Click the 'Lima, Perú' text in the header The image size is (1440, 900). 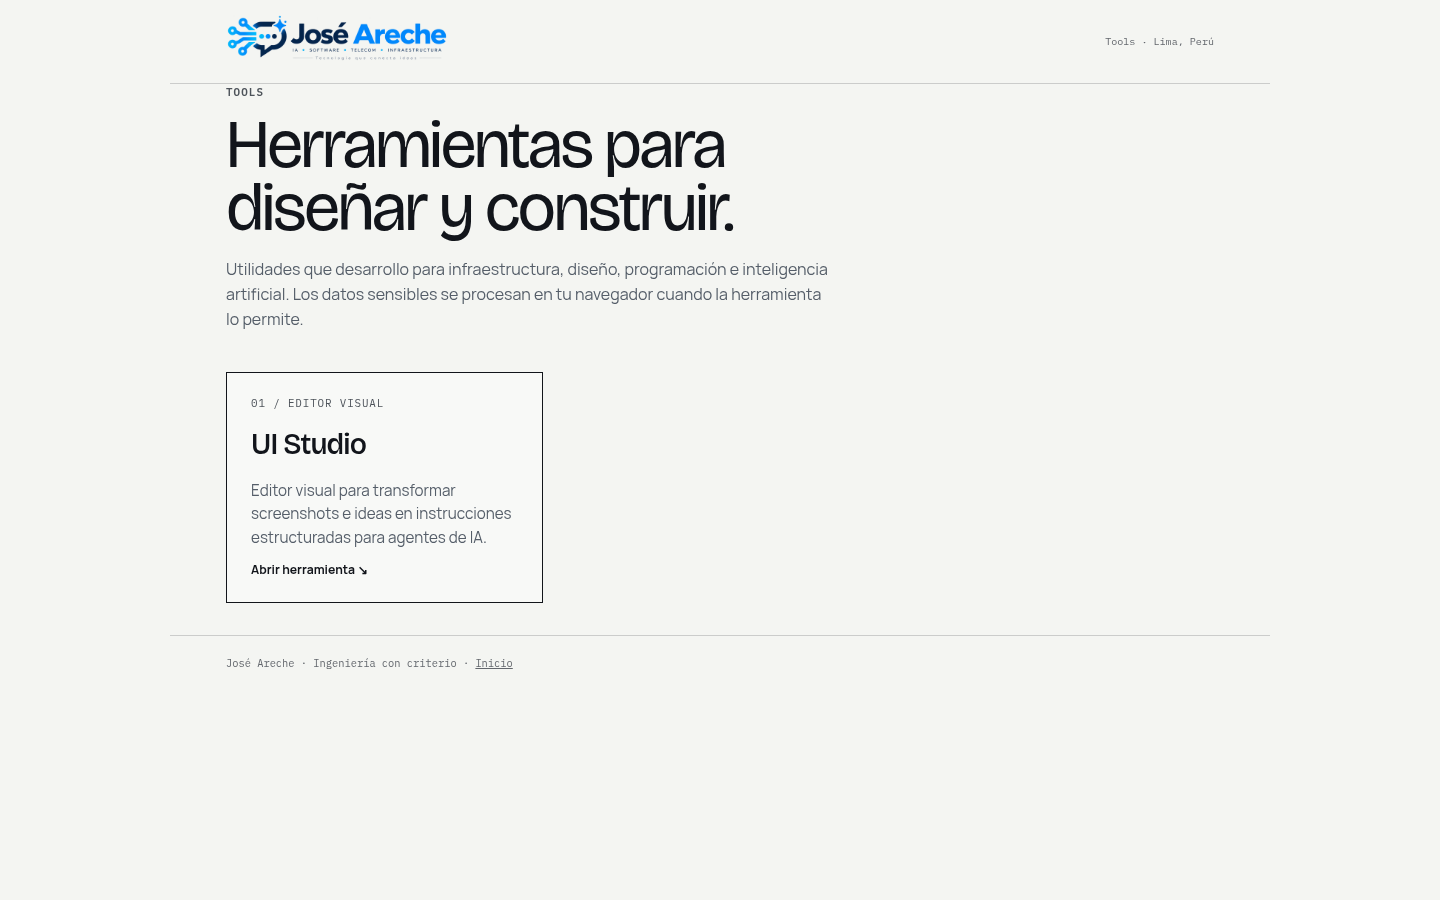(x=1183, y=42)
